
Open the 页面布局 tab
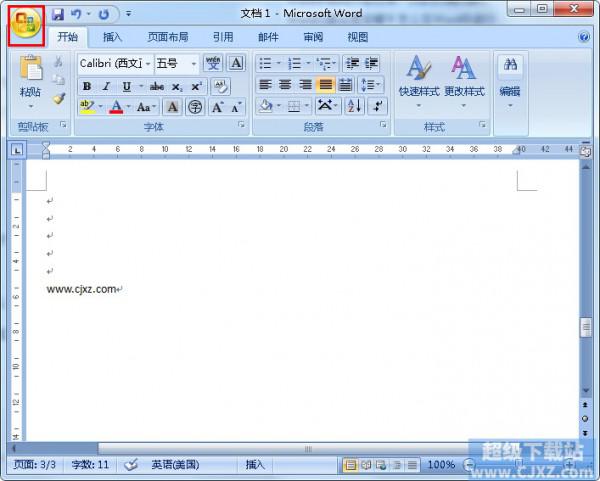[168, 37]
